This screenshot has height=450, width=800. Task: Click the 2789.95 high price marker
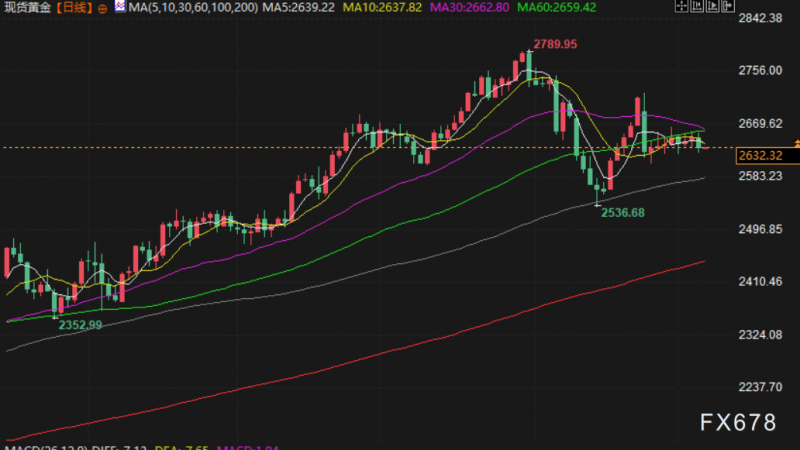(555, 44)
